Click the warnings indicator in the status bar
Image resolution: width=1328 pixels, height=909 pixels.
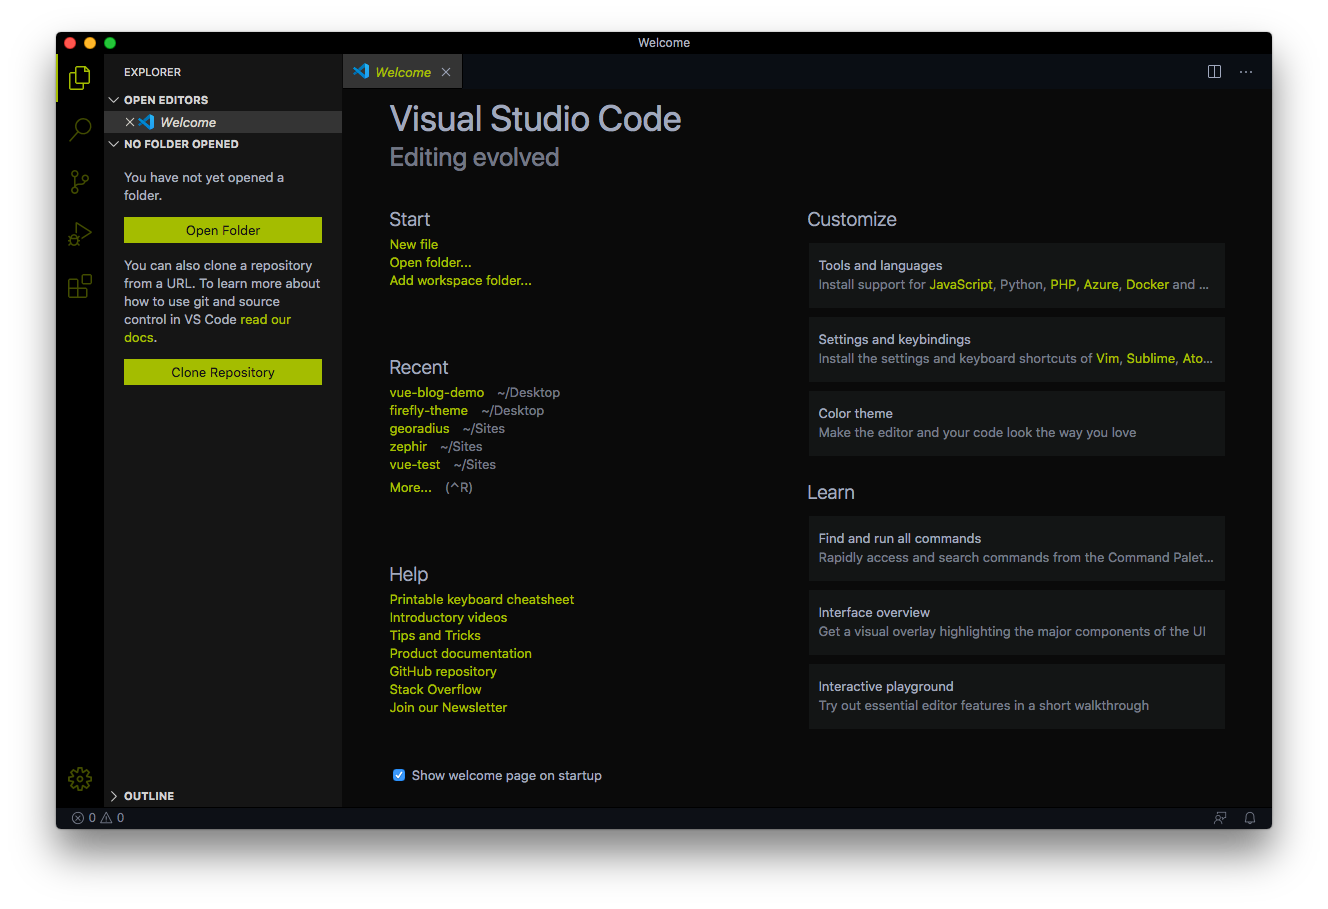112,817
